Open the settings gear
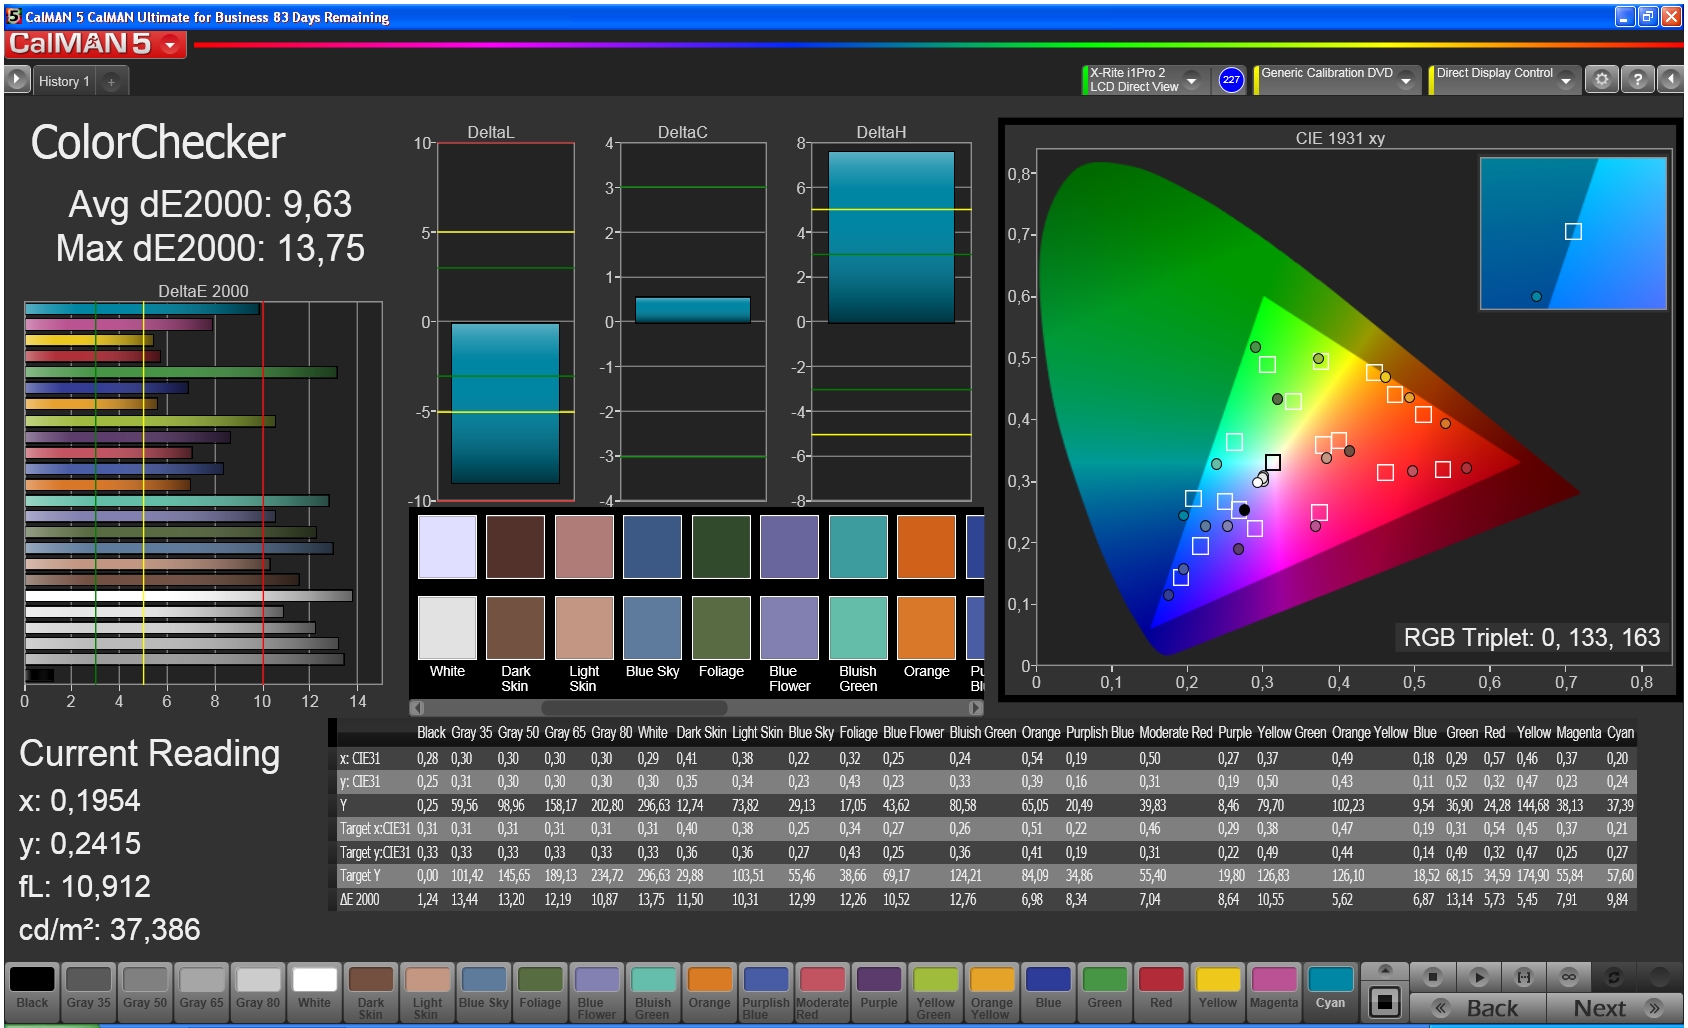Viewport: 1688px width, 1028px height. (x=1602, y=80)
